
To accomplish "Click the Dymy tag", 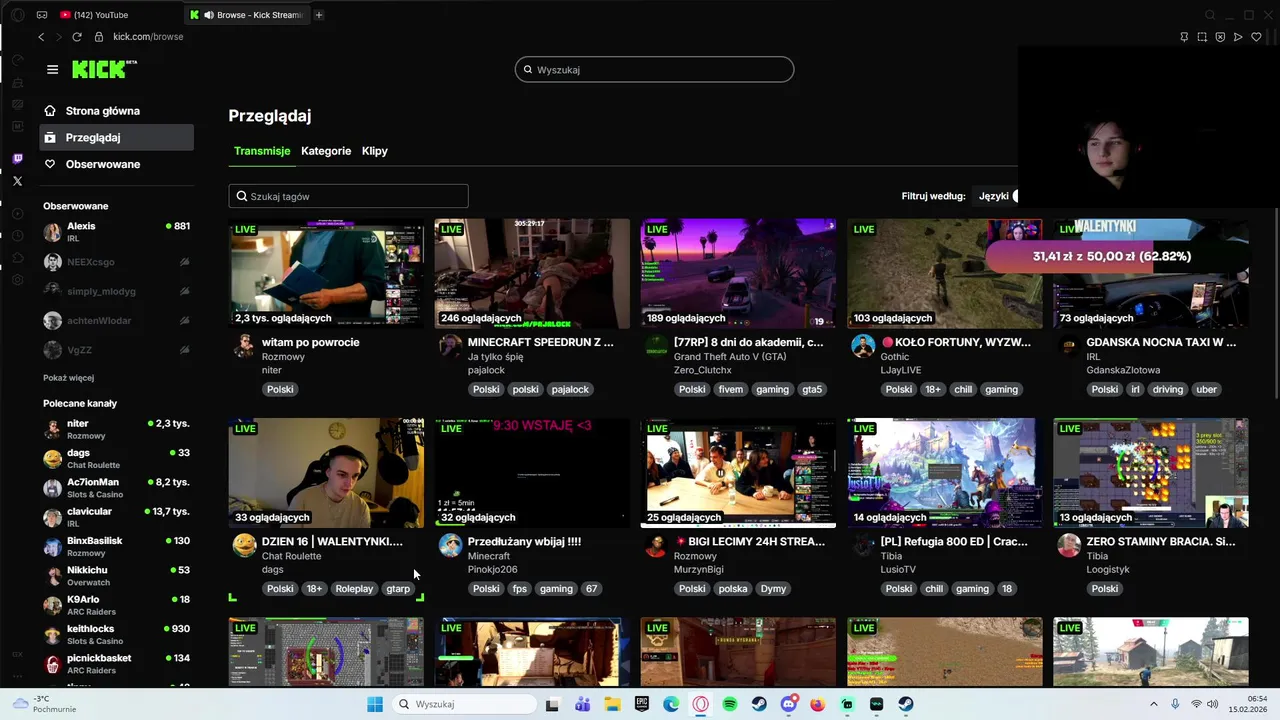I will coord(773,589).
